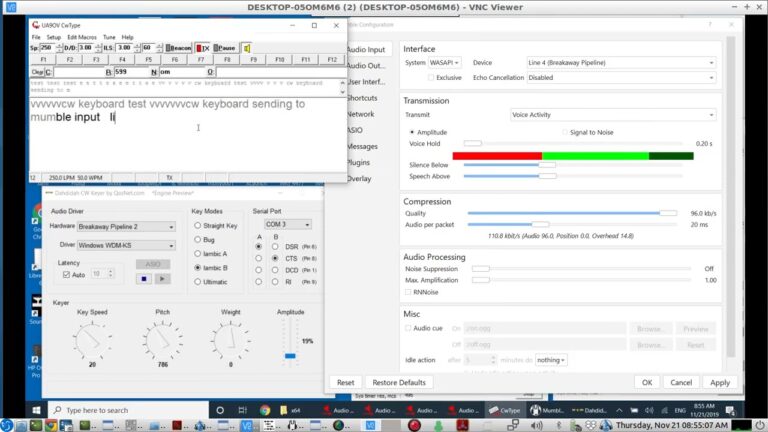Viewport: 768px width, 432px height.
Task: Select the Ultimatic key mode
Action: pos(197,282)
